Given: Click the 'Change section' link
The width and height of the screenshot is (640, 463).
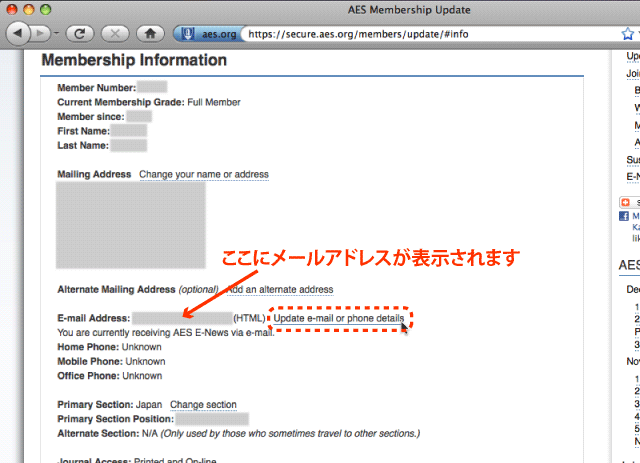Looking at the screenshot, I should (x=203, y=405).
